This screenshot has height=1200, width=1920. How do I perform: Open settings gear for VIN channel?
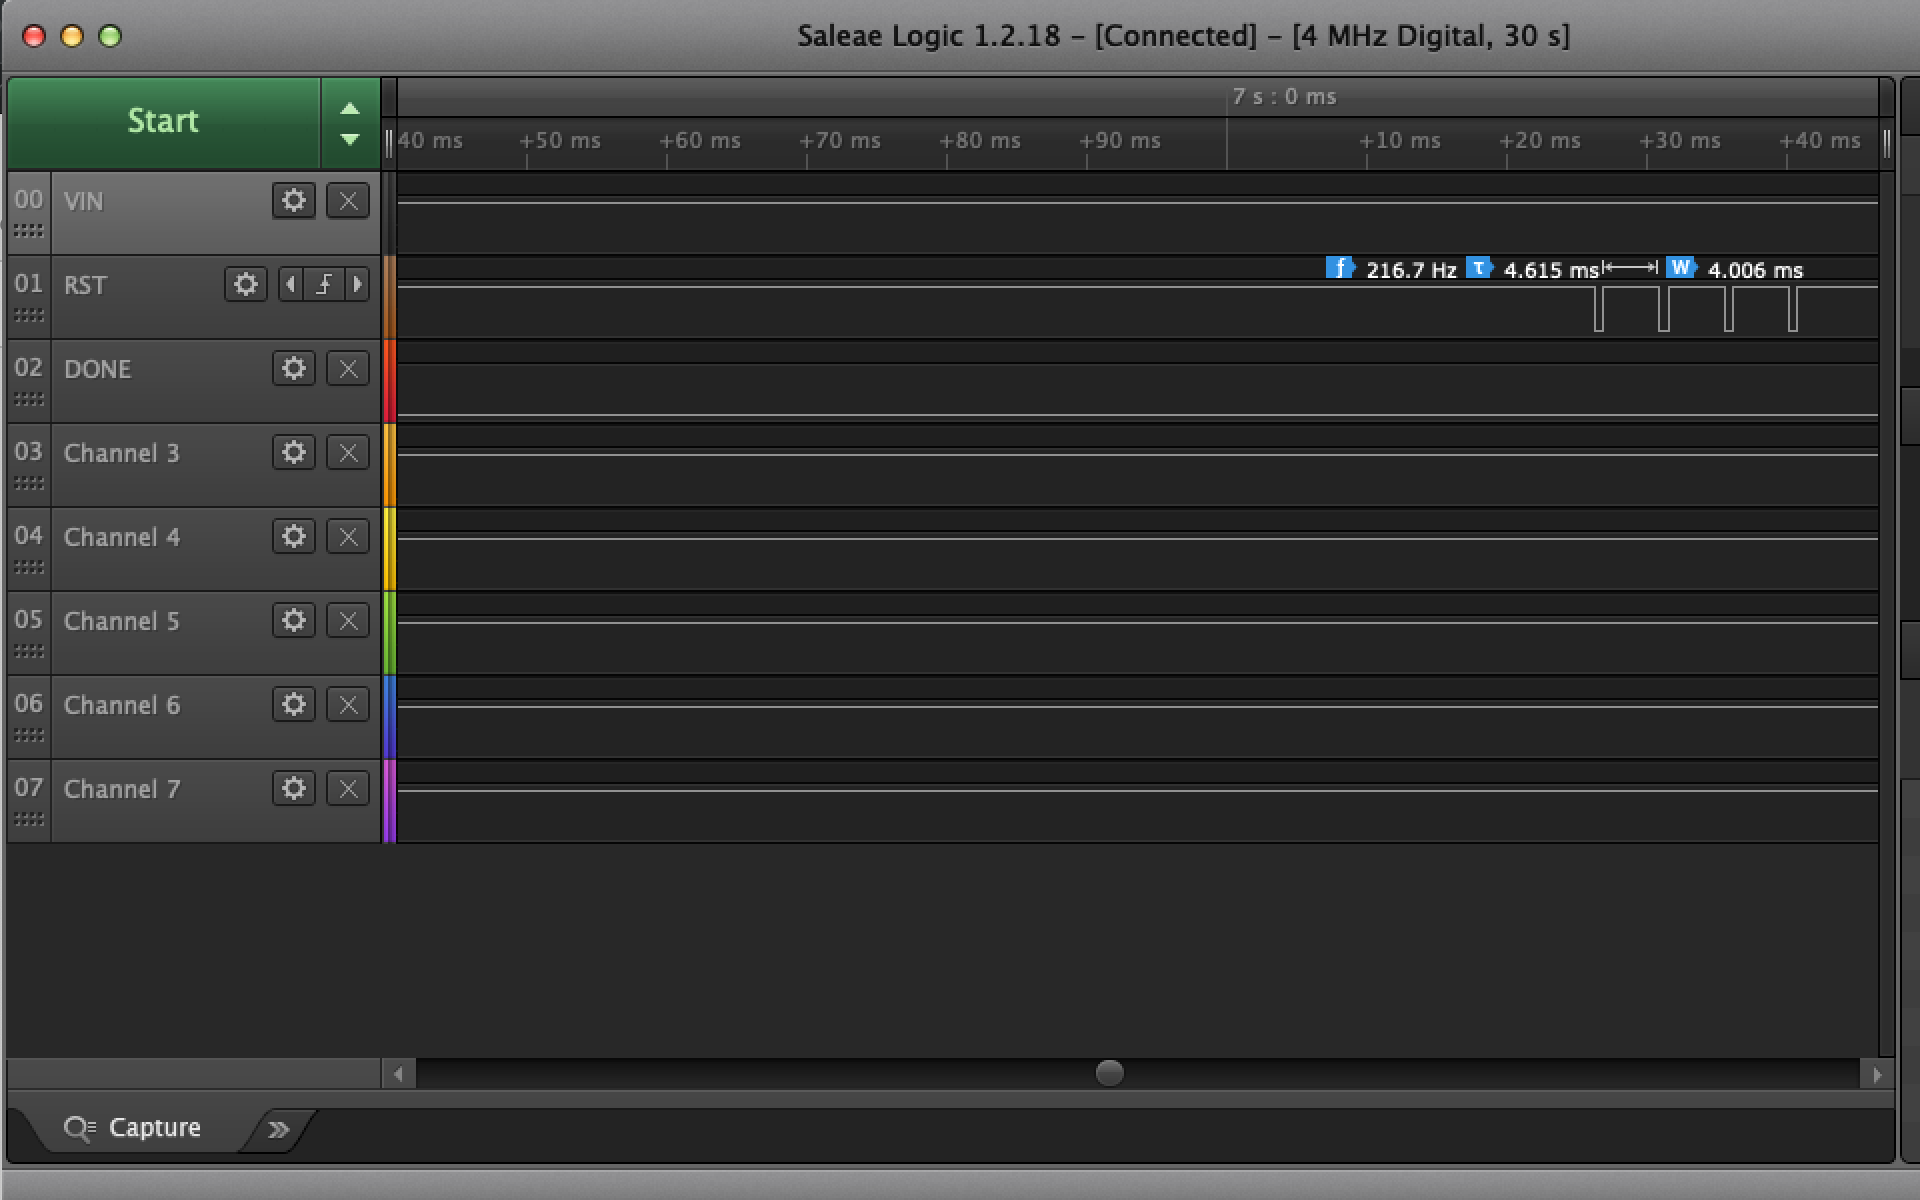pyautogui.click(x=293, y=201)
